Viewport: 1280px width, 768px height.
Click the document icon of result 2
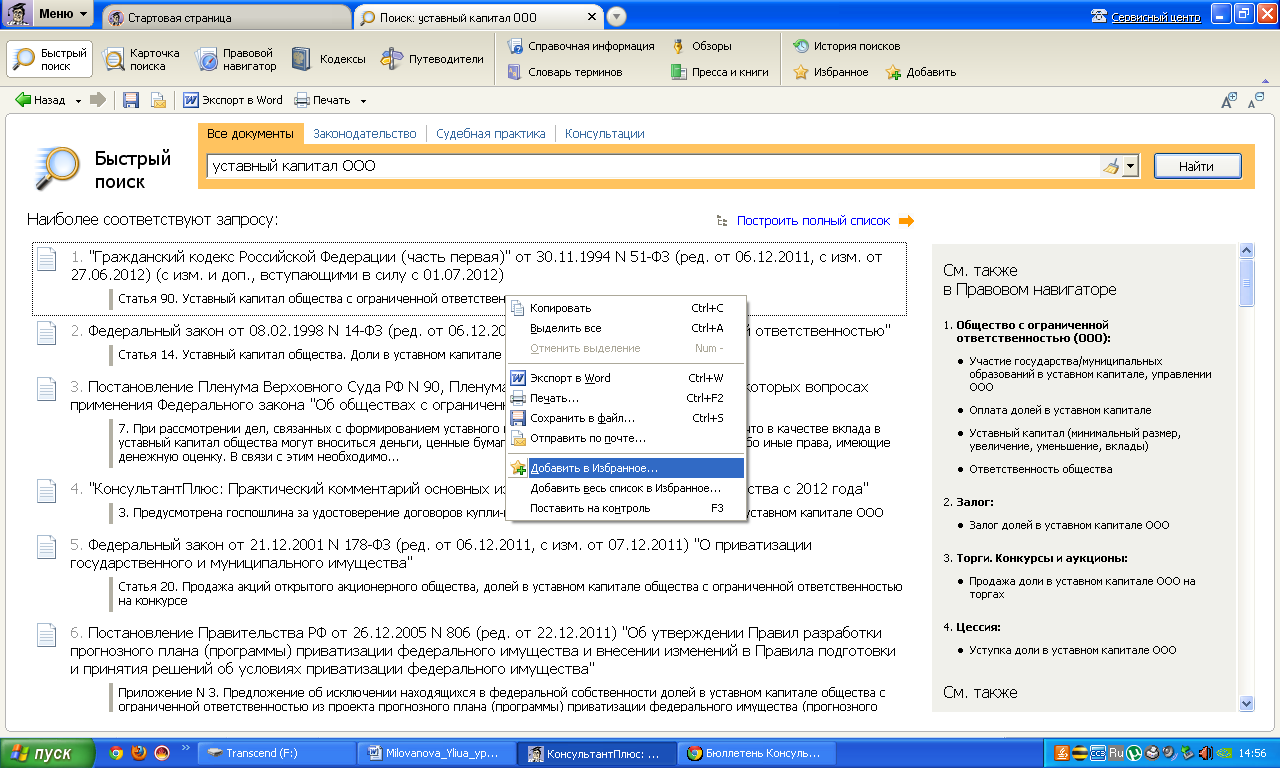tap(46, 335)
